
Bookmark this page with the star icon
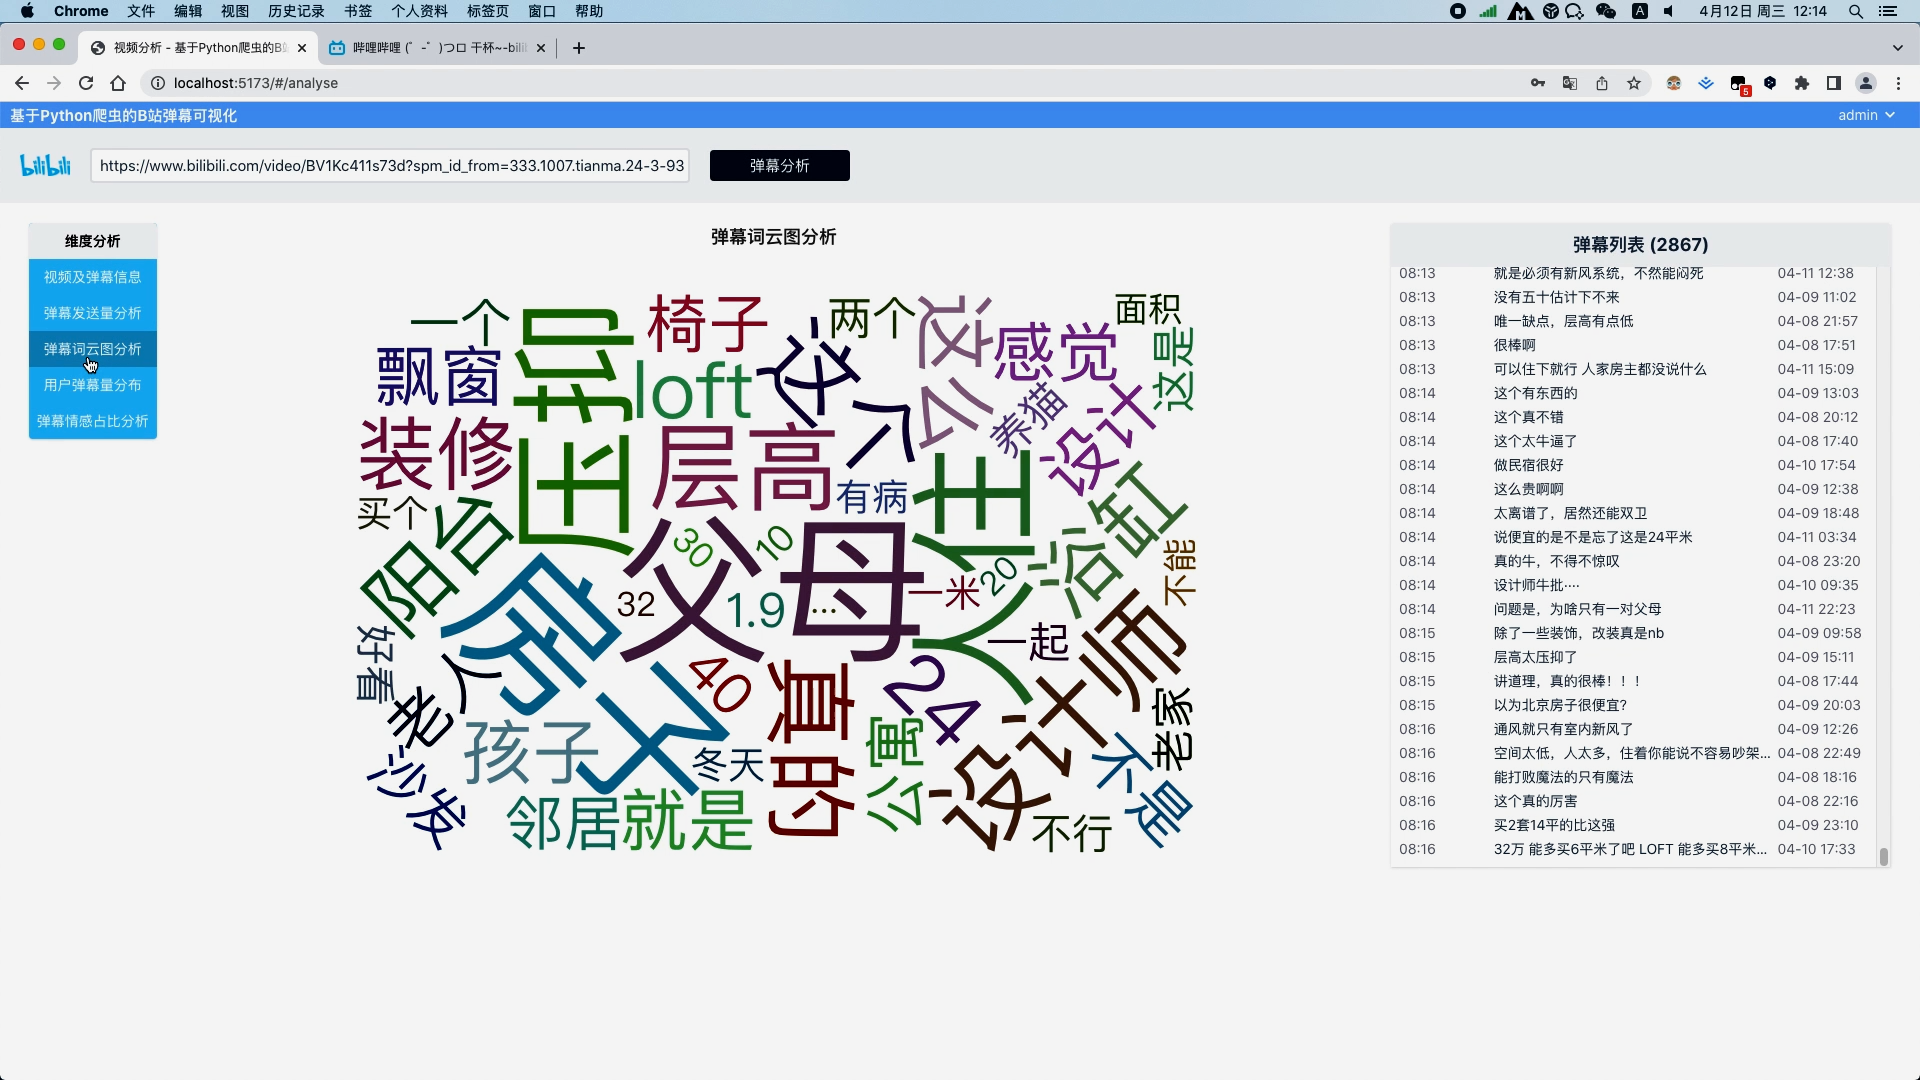[x=1634, y=83]
